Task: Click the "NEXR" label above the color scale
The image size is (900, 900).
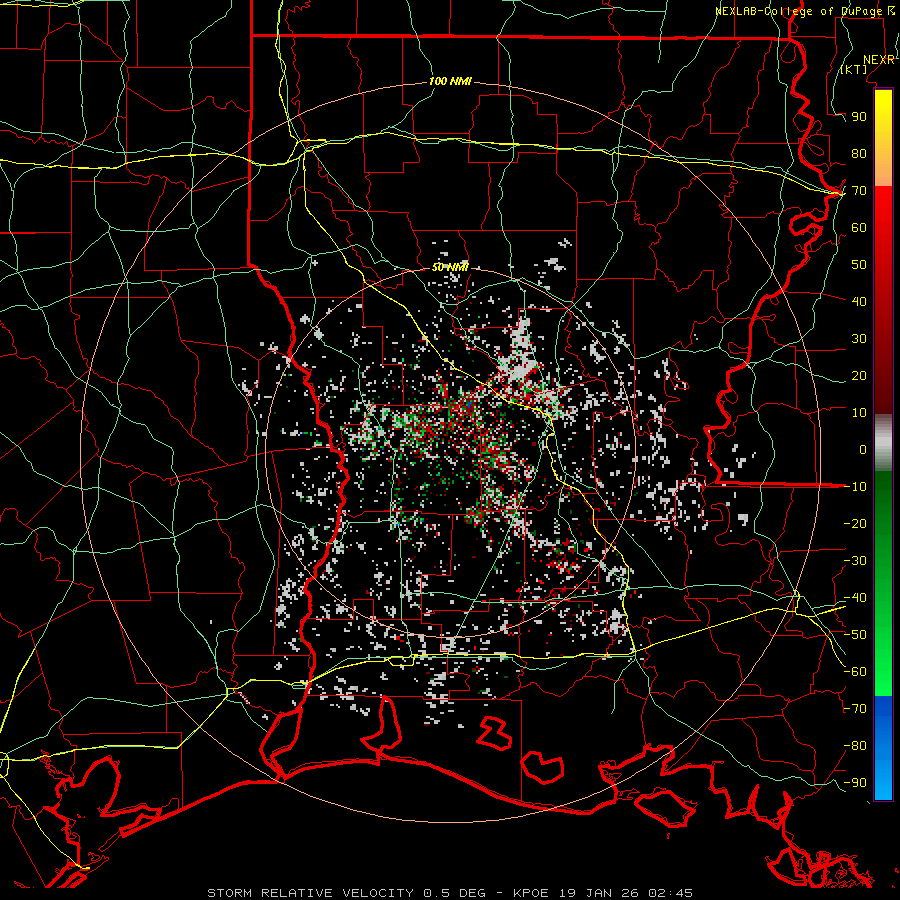Action: point(879,60)
